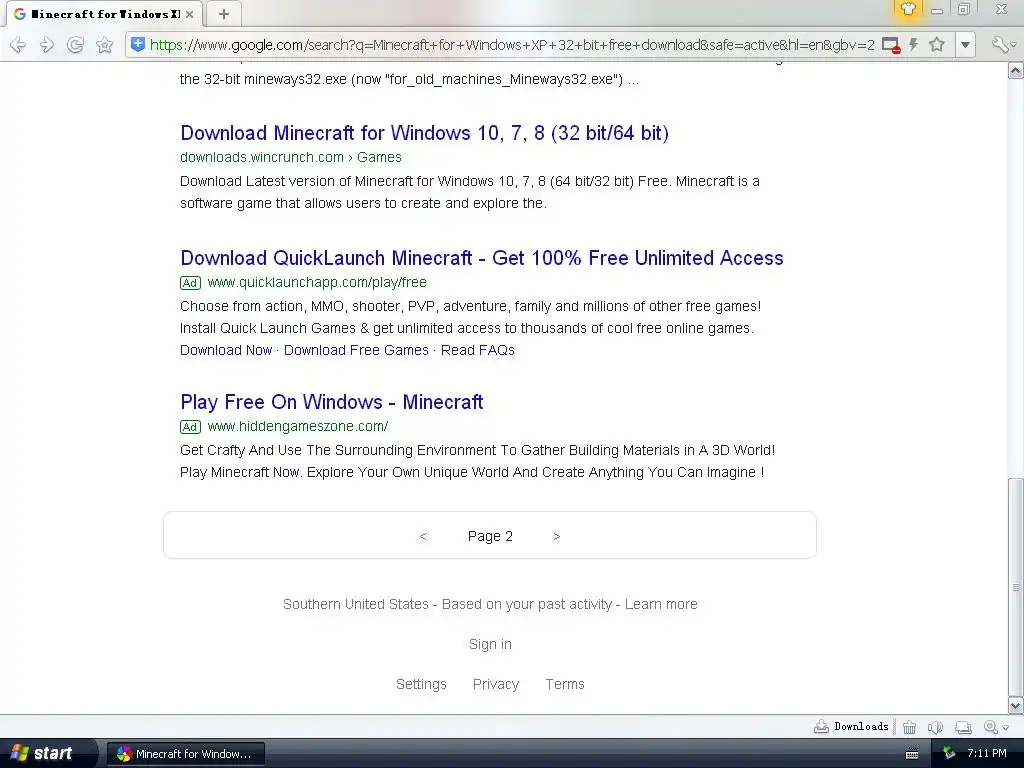Viewport: 1024px width, 768px height.
Task: Switch to the Minecraft for Windows tab
Action: 104,14
